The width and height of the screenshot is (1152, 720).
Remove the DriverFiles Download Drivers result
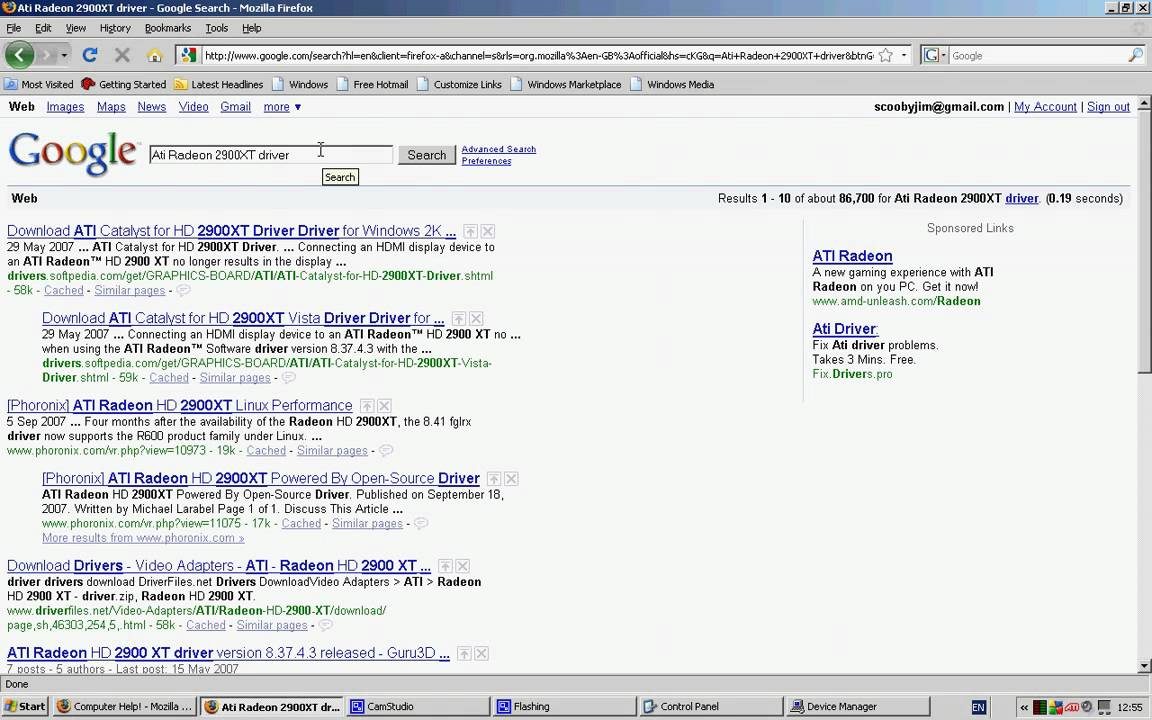click(x=462, y=566)
